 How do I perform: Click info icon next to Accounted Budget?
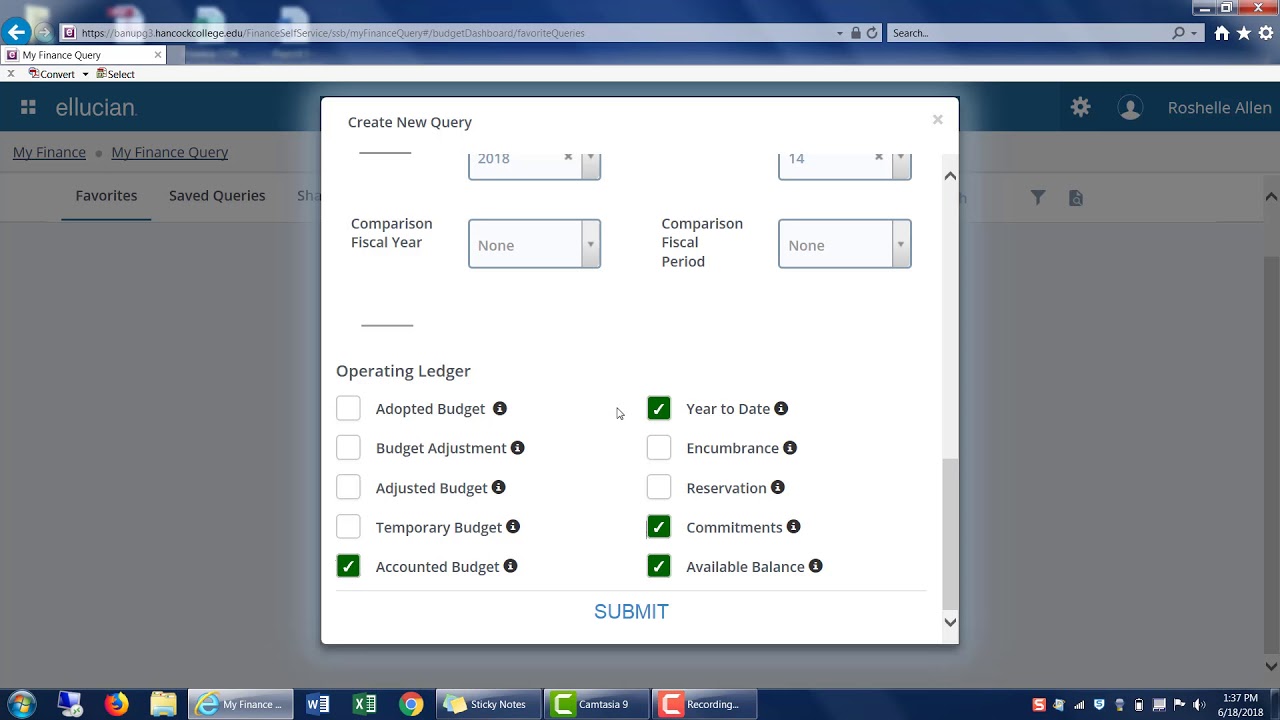click(x=510, y=566)
